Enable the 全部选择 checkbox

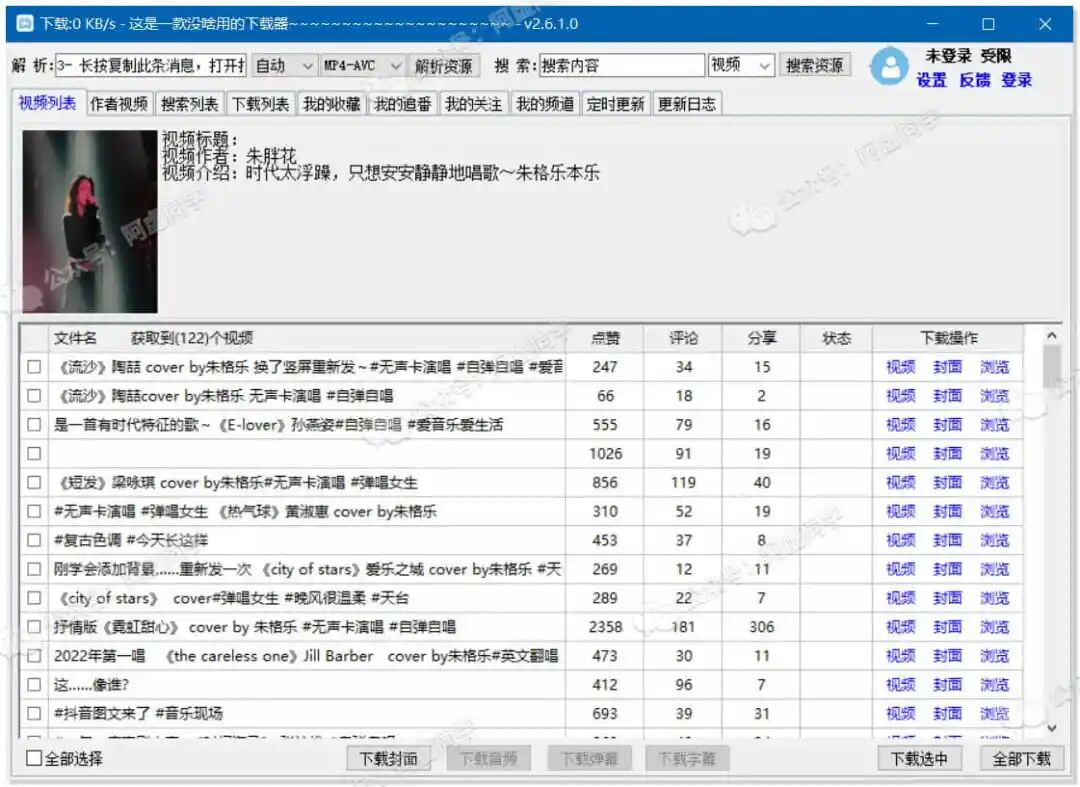point(34,758)
